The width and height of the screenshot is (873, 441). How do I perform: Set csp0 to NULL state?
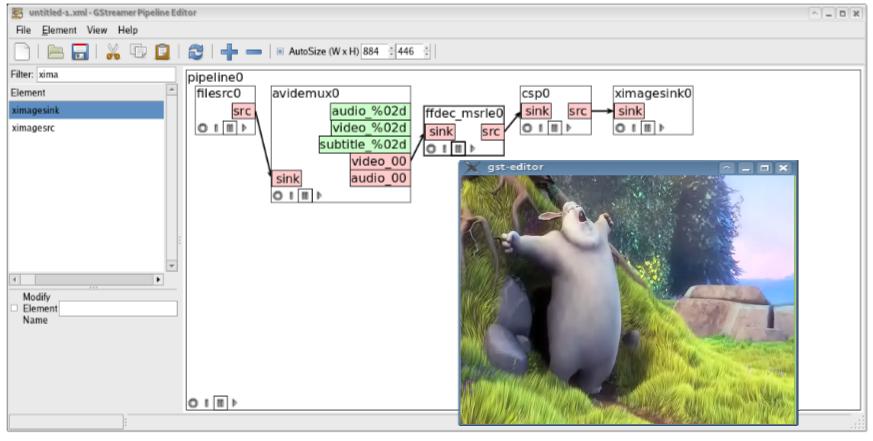pyautogui.click(x=527, y=128)
